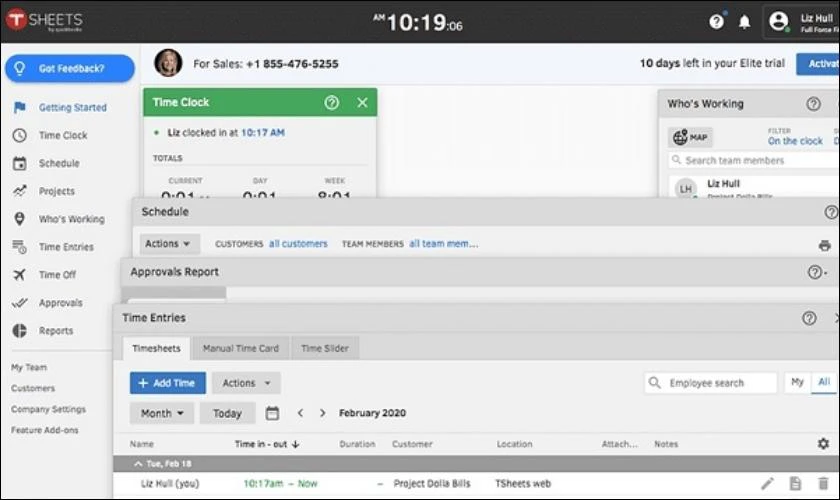Change the On the clock filter

click(795, 141)
